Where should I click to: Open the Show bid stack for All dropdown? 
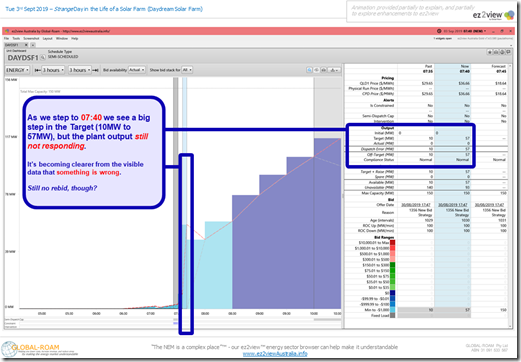click(x=187, y=70)
